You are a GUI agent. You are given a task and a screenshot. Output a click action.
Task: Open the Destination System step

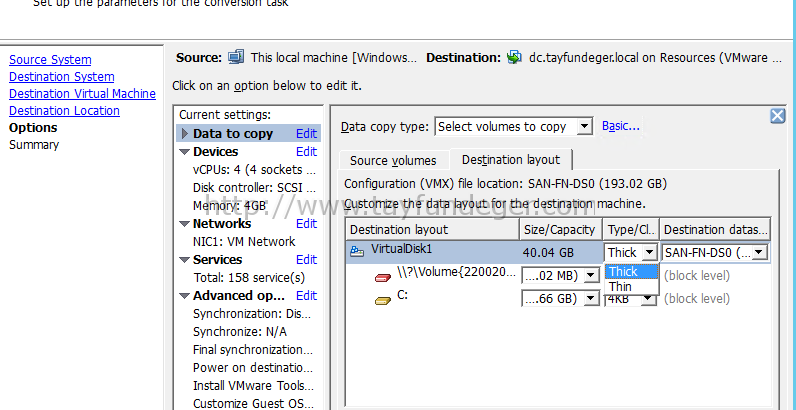[61, 77]
